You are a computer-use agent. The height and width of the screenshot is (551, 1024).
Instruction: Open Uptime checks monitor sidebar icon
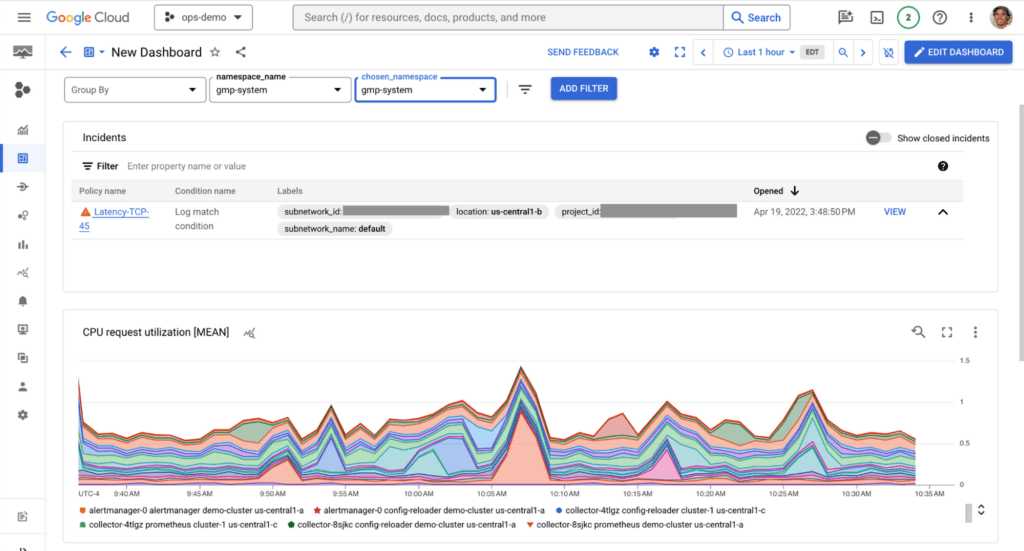tap(23, 330)
